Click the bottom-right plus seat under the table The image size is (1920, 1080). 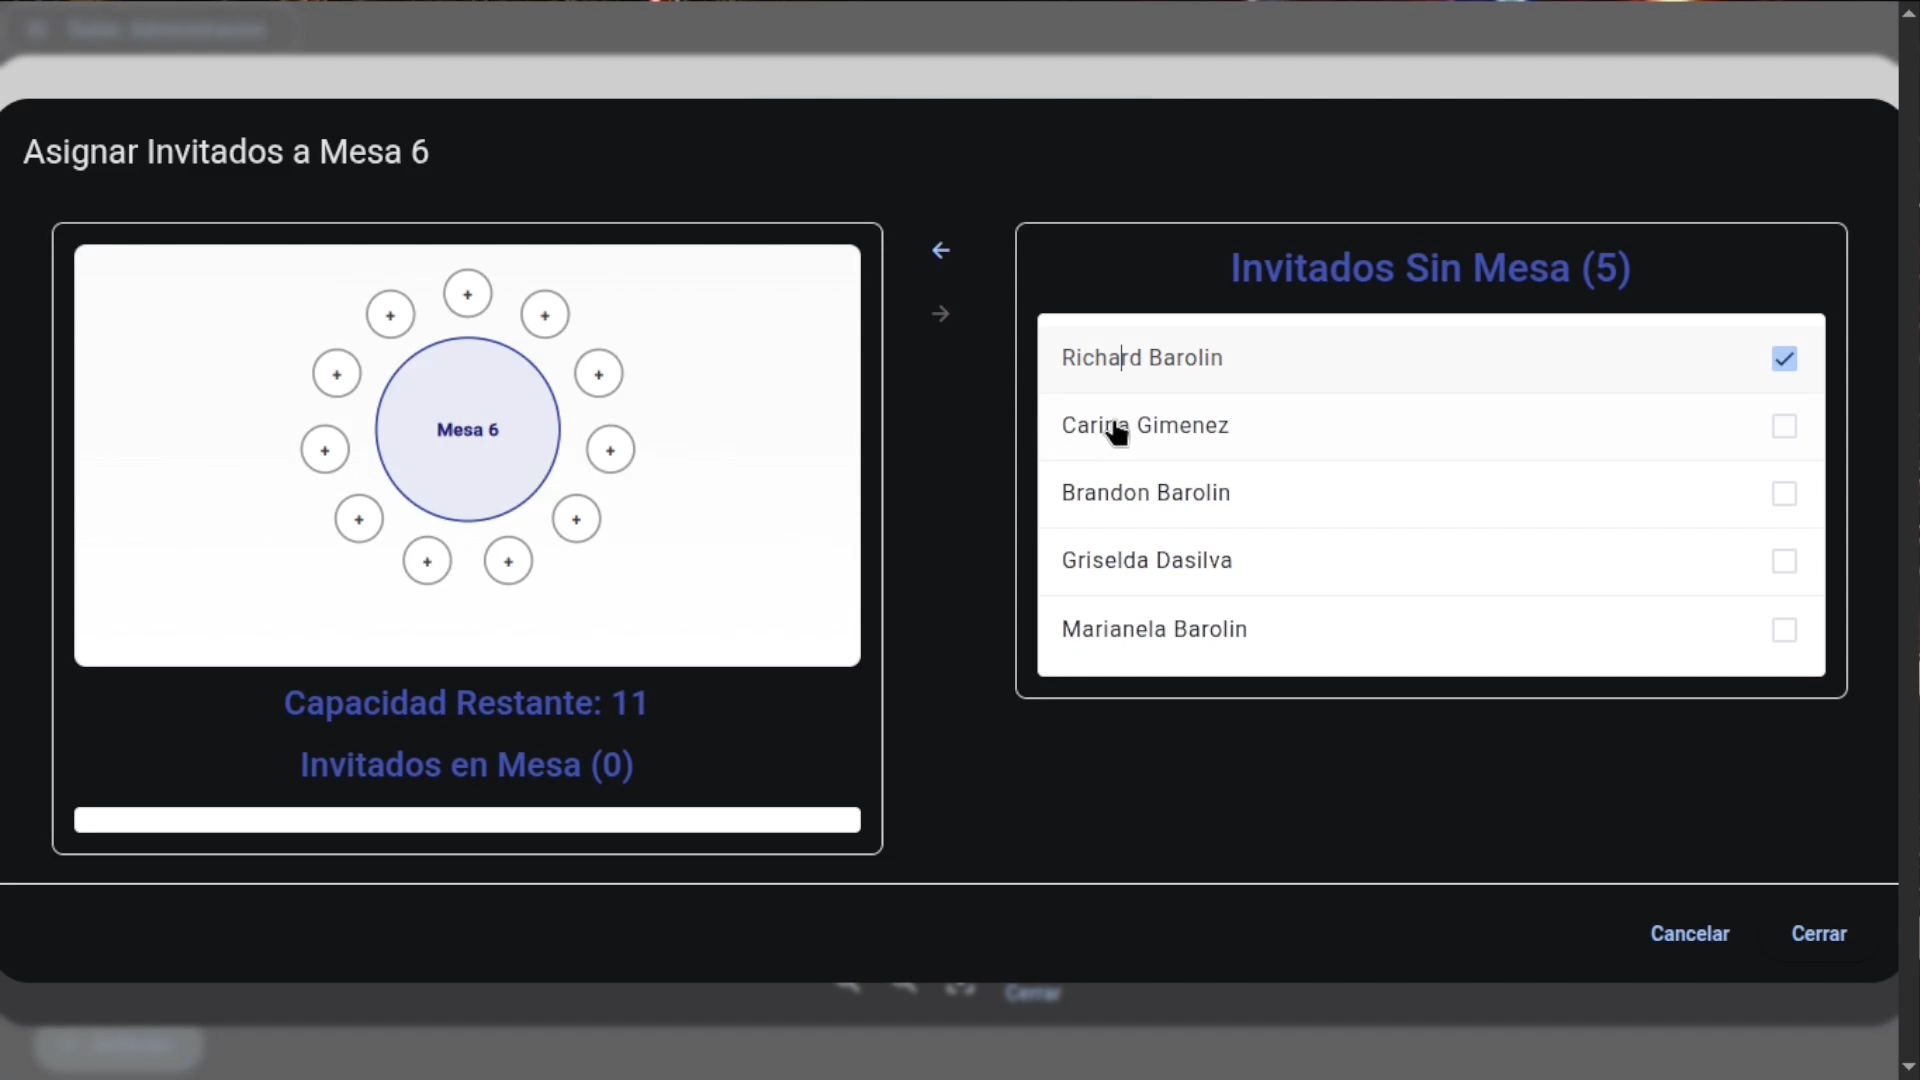click(508, 562)
